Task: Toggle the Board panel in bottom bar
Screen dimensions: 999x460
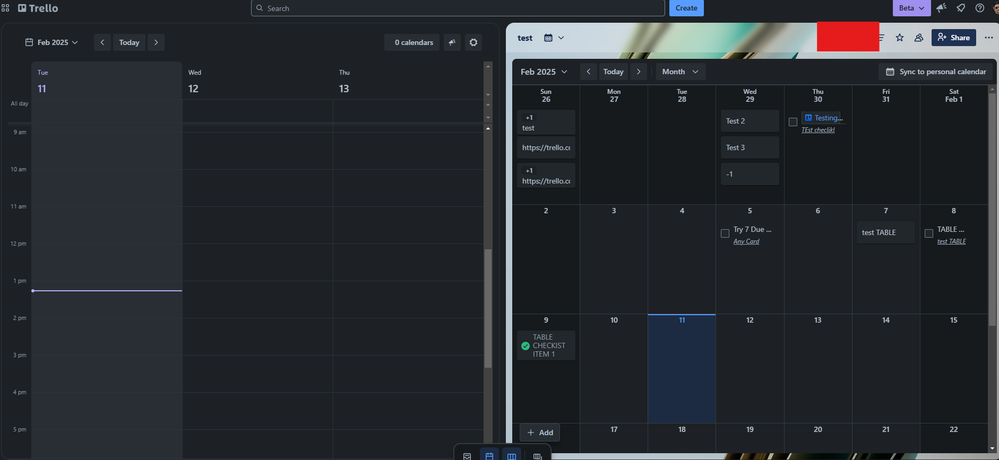Action: [512, 456]
